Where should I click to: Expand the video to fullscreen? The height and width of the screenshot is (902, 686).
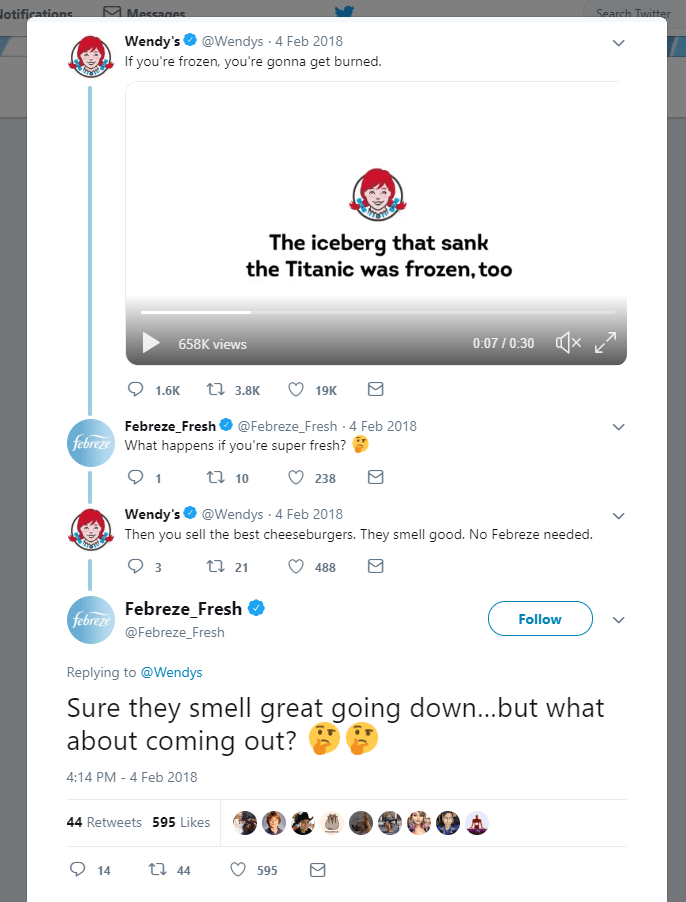pos(605,342)
